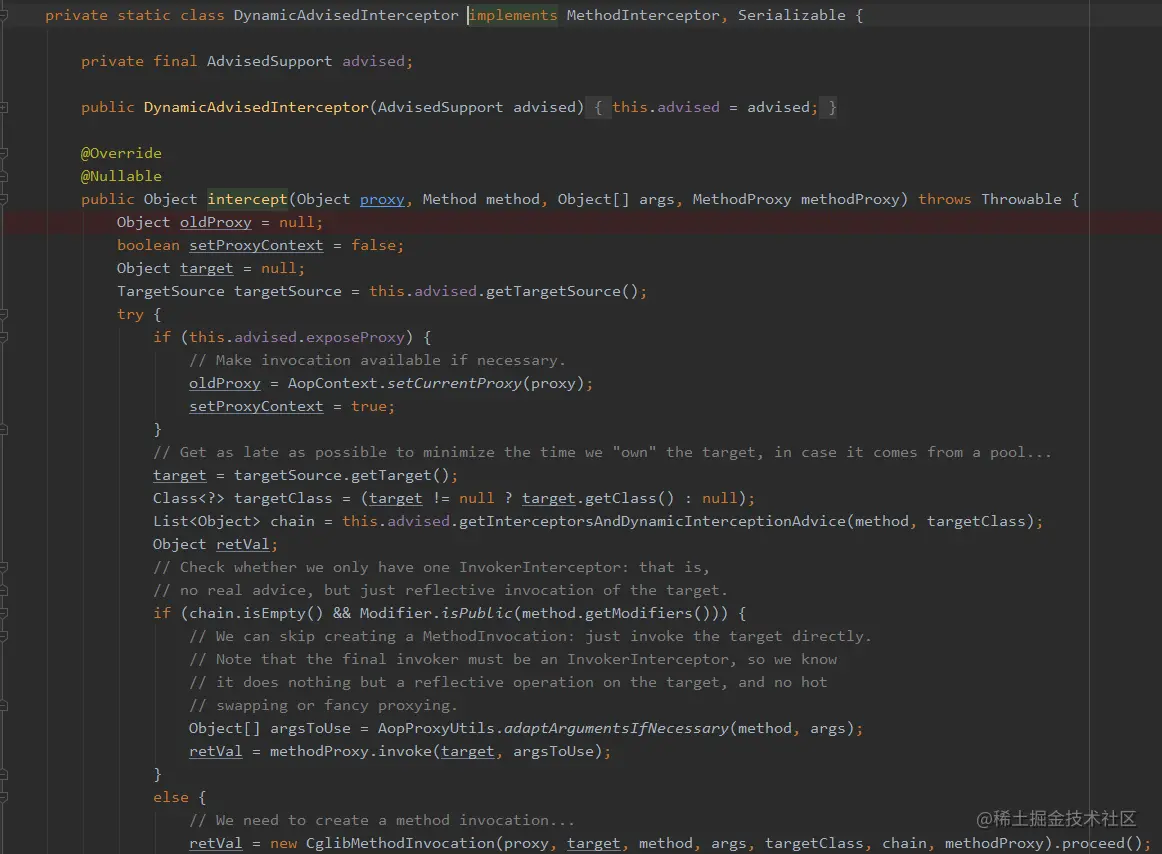Click 'retVal' in the 'Object retVal;' line
Viewport: 1162px width, 854px height.
pyautogui.click(x=243, y=544)
